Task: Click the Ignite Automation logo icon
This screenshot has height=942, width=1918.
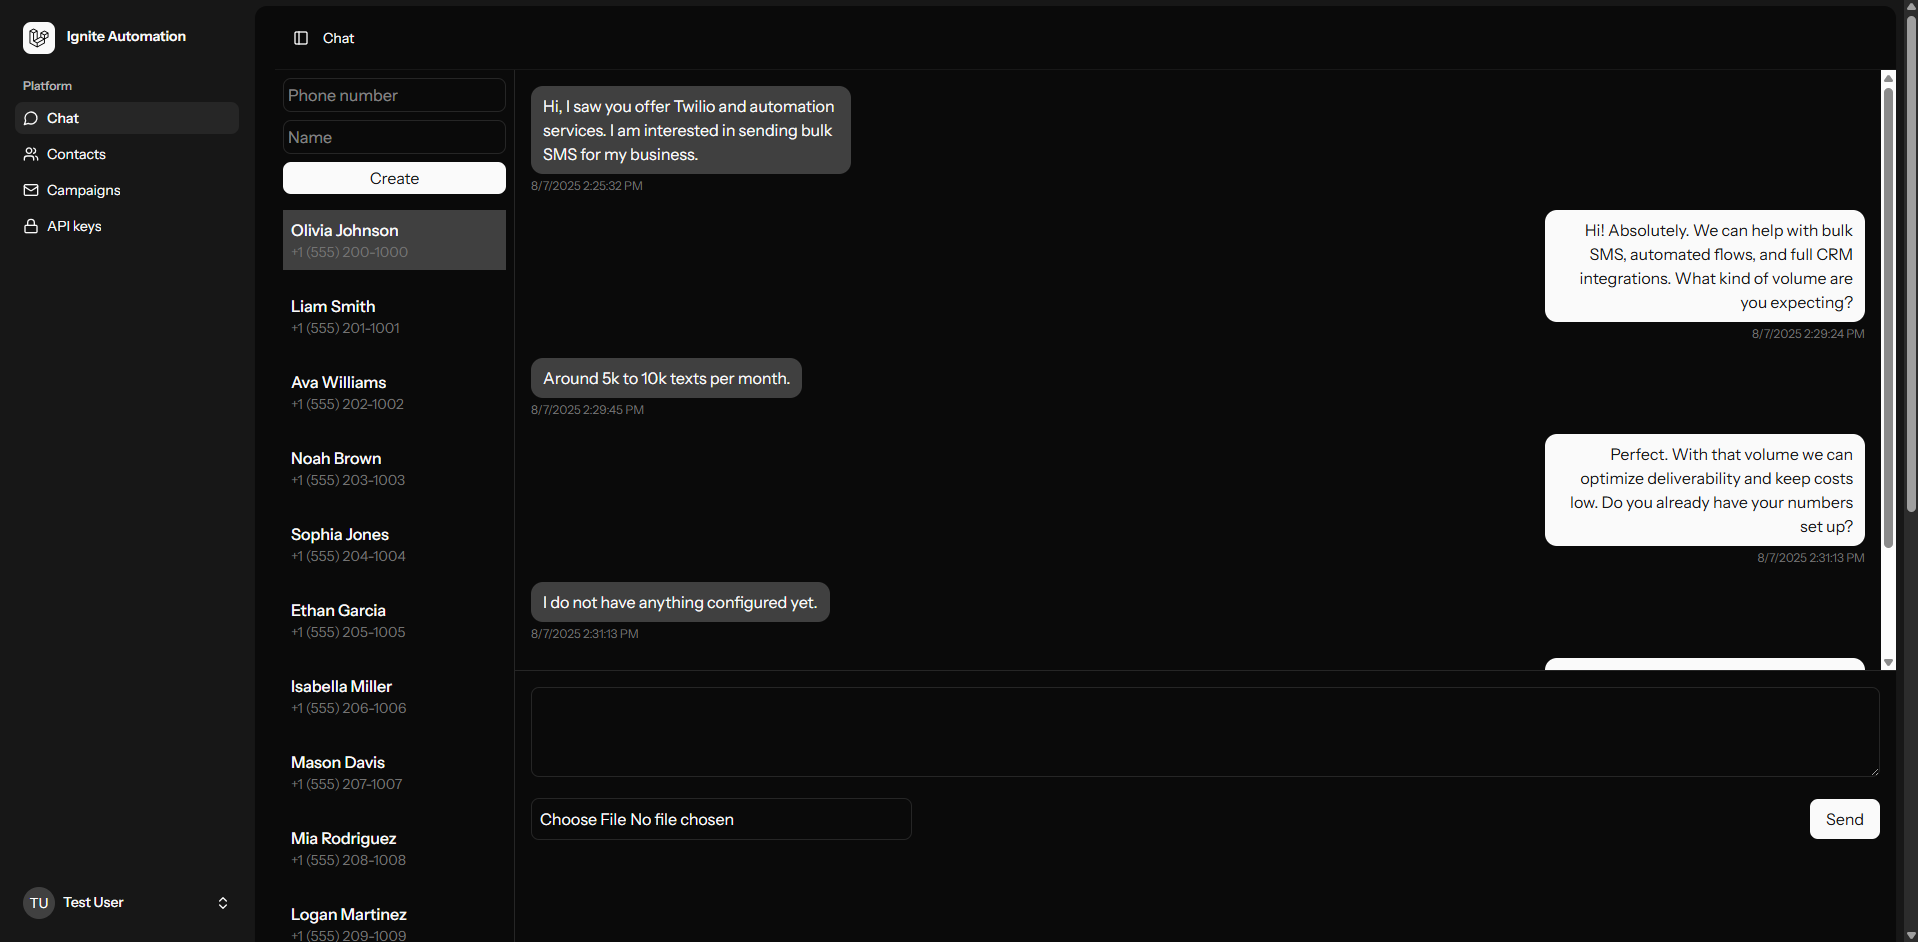Action: 39,37
